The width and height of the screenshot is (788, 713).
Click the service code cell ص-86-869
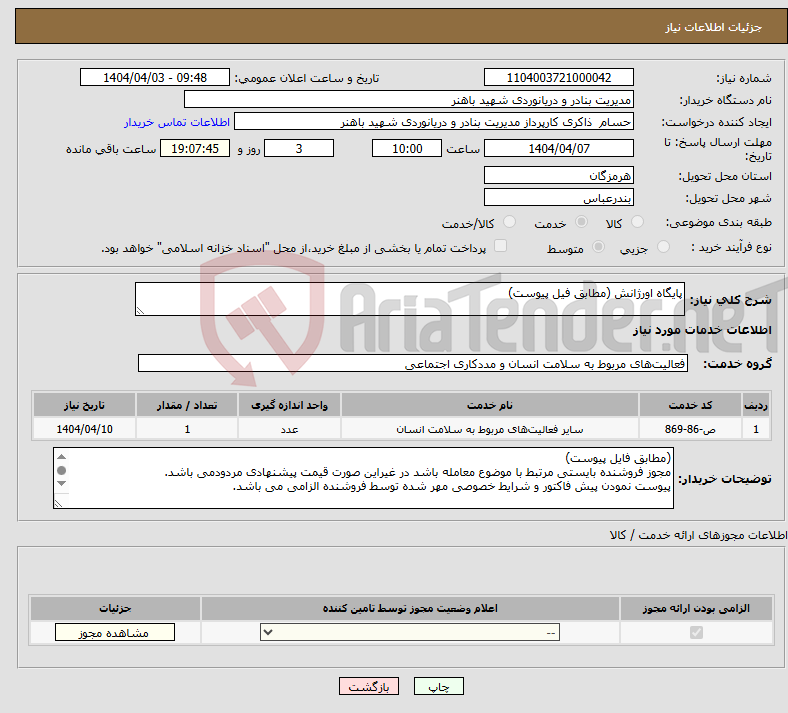pyautogui.click(x=691, y=429)
